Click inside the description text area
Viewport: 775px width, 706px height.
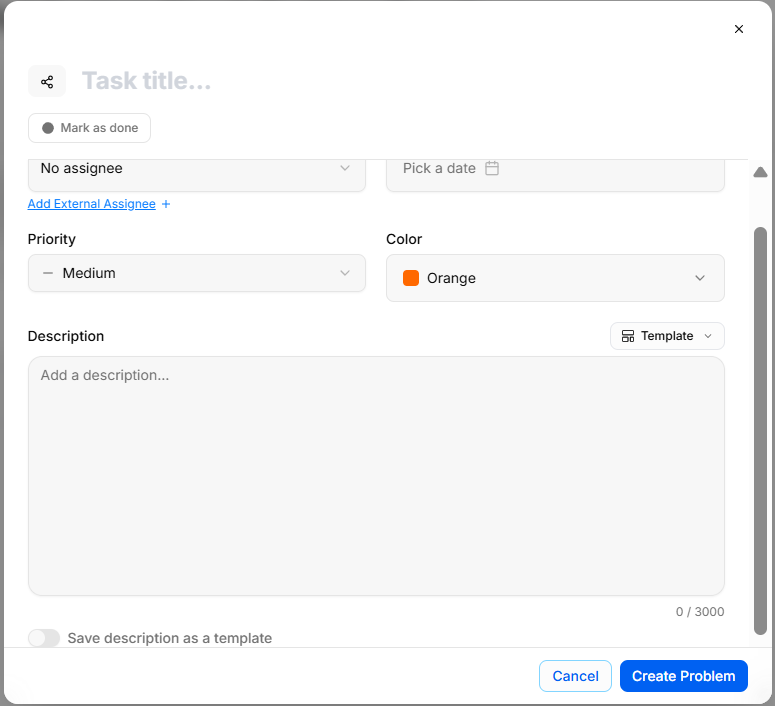click(x=376, y=476)
